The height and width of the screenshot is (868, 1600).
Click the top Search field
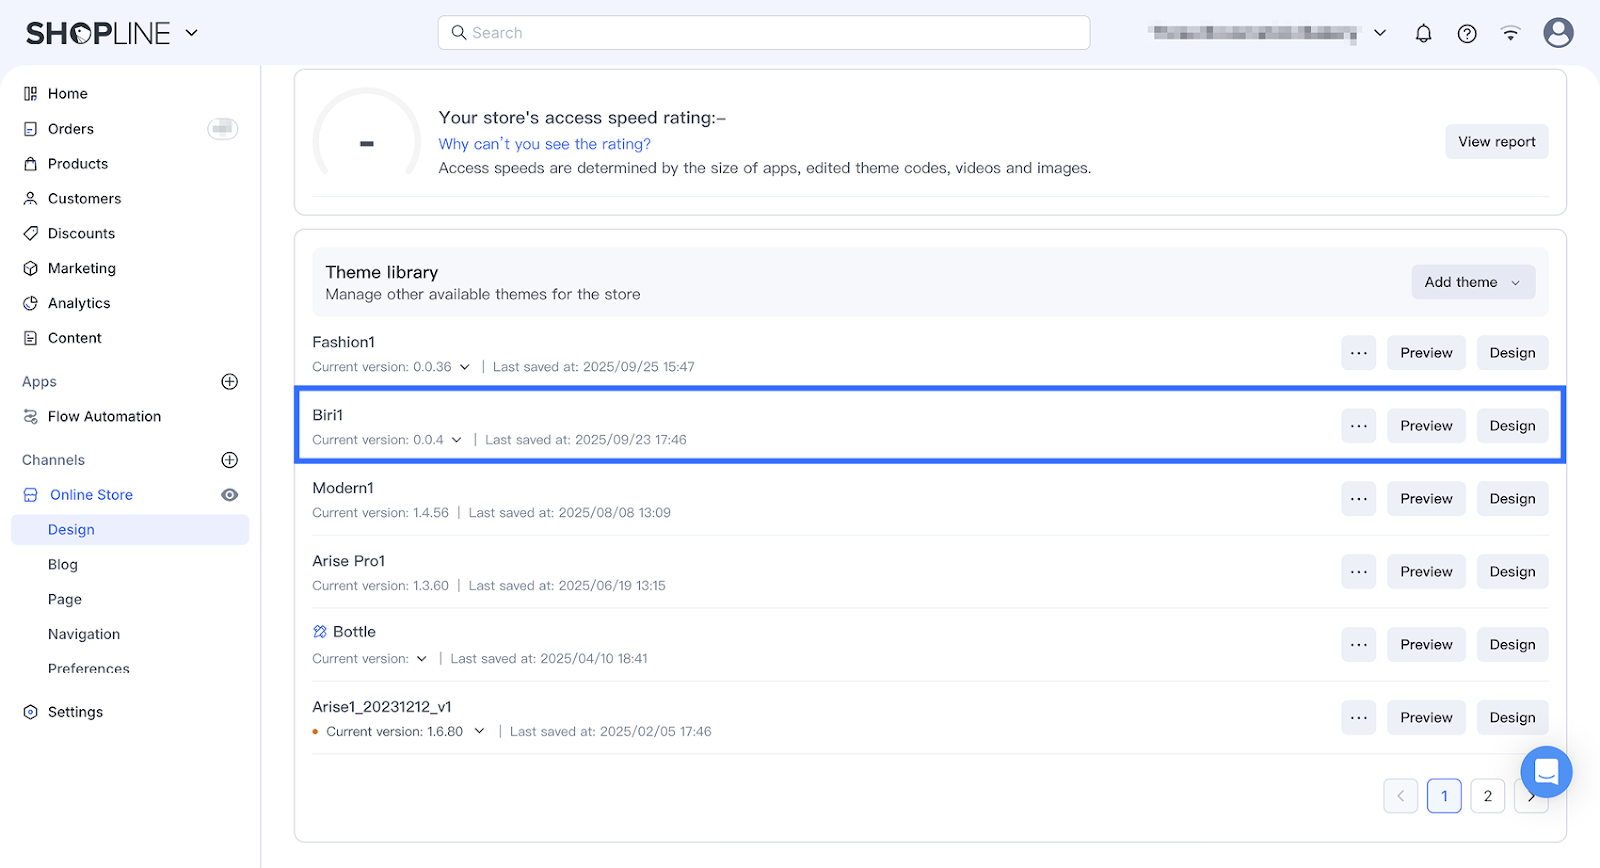click(x=764, y=33)
